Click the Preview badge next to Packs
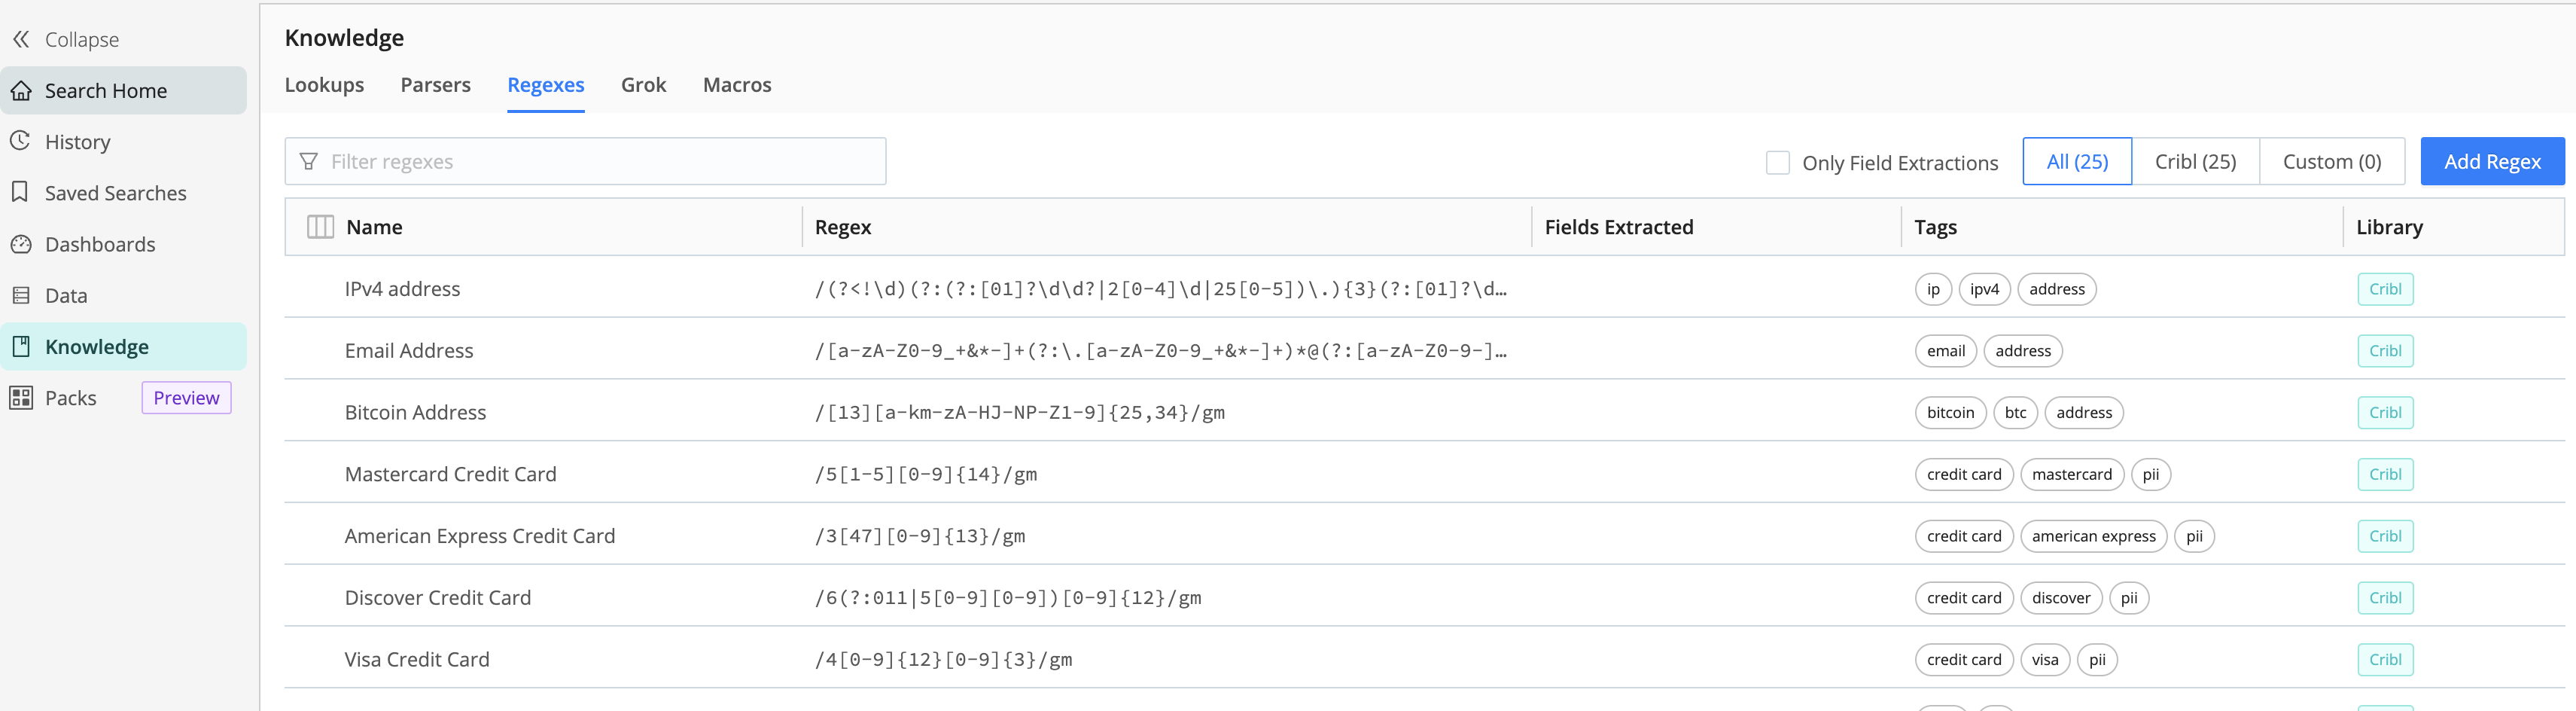The image size is (2576, 711). coord(186,397)
